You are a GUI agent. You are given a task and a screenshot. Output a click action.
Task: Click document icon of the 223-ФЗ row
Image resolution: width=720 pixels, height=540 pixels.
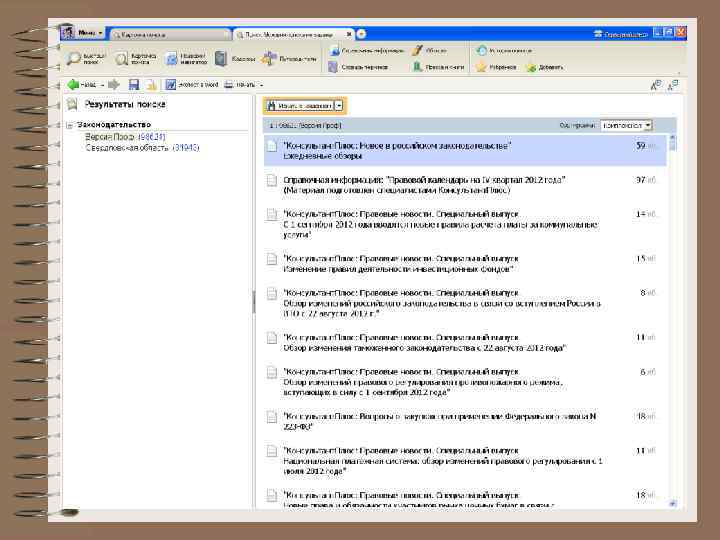click(272, 417)
